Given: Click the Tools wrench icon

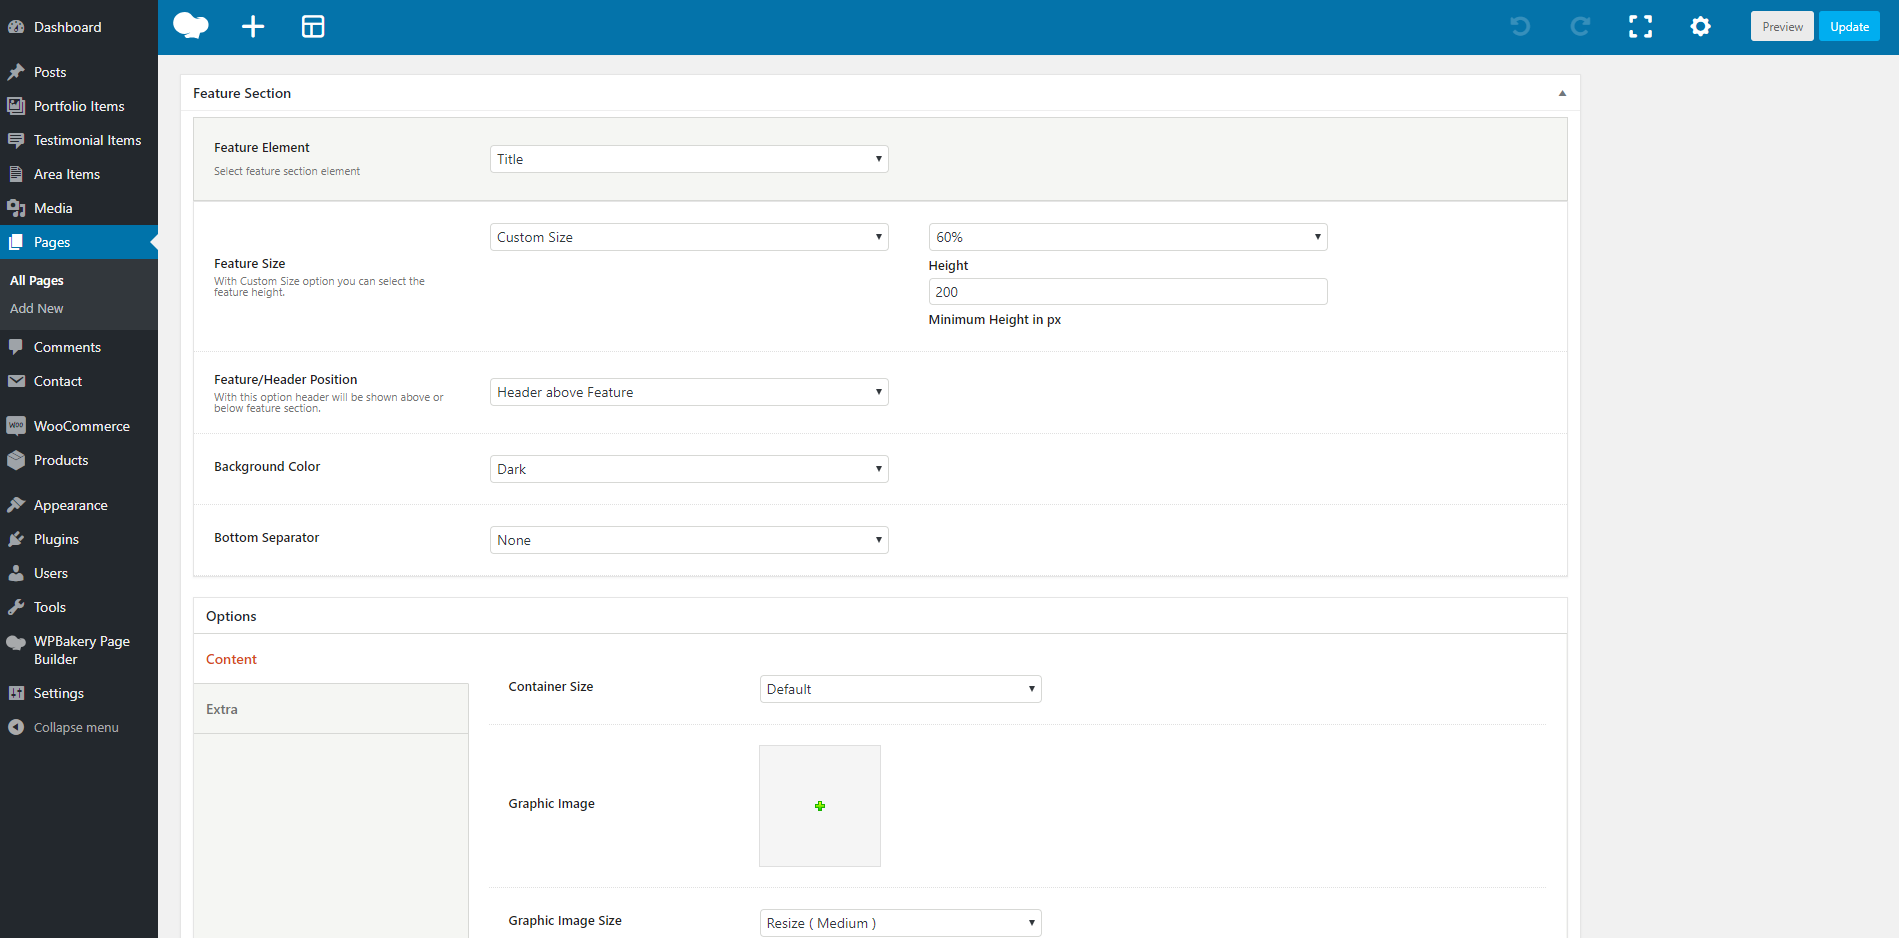Looking at the screenshot, I should click(16, 607).
